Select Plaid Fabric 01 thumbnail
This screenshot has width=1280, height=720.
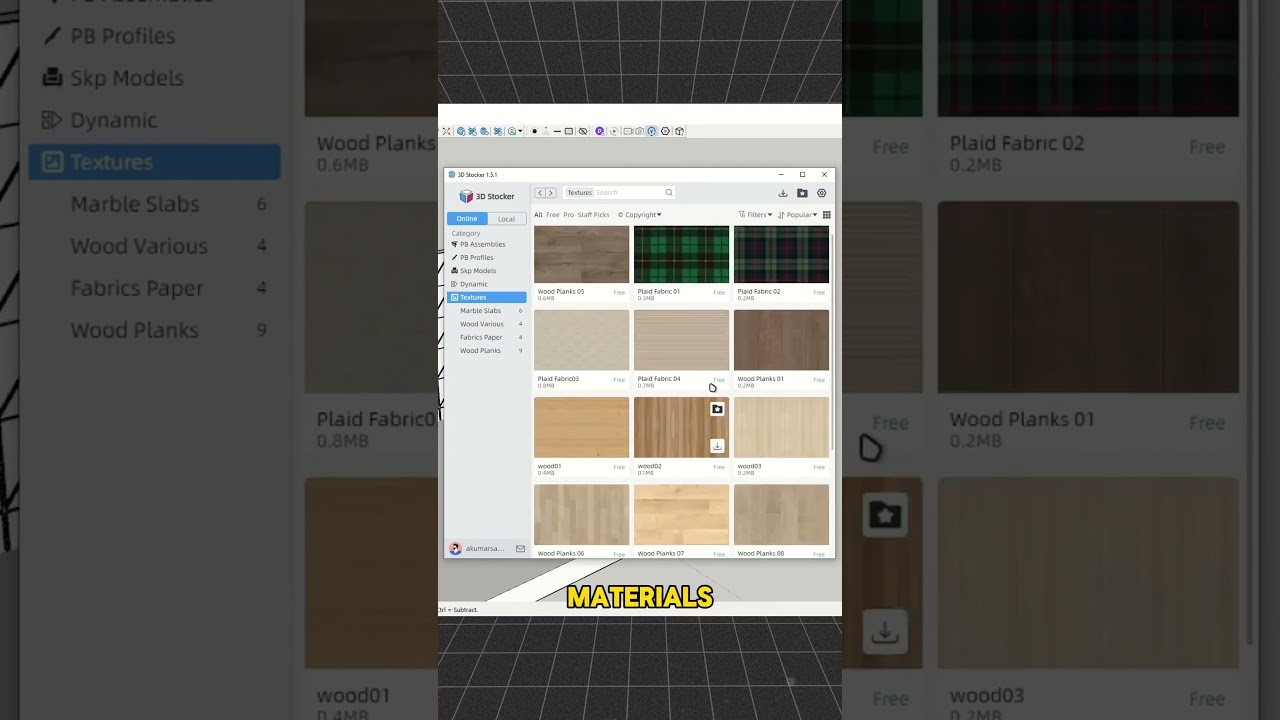681,254
